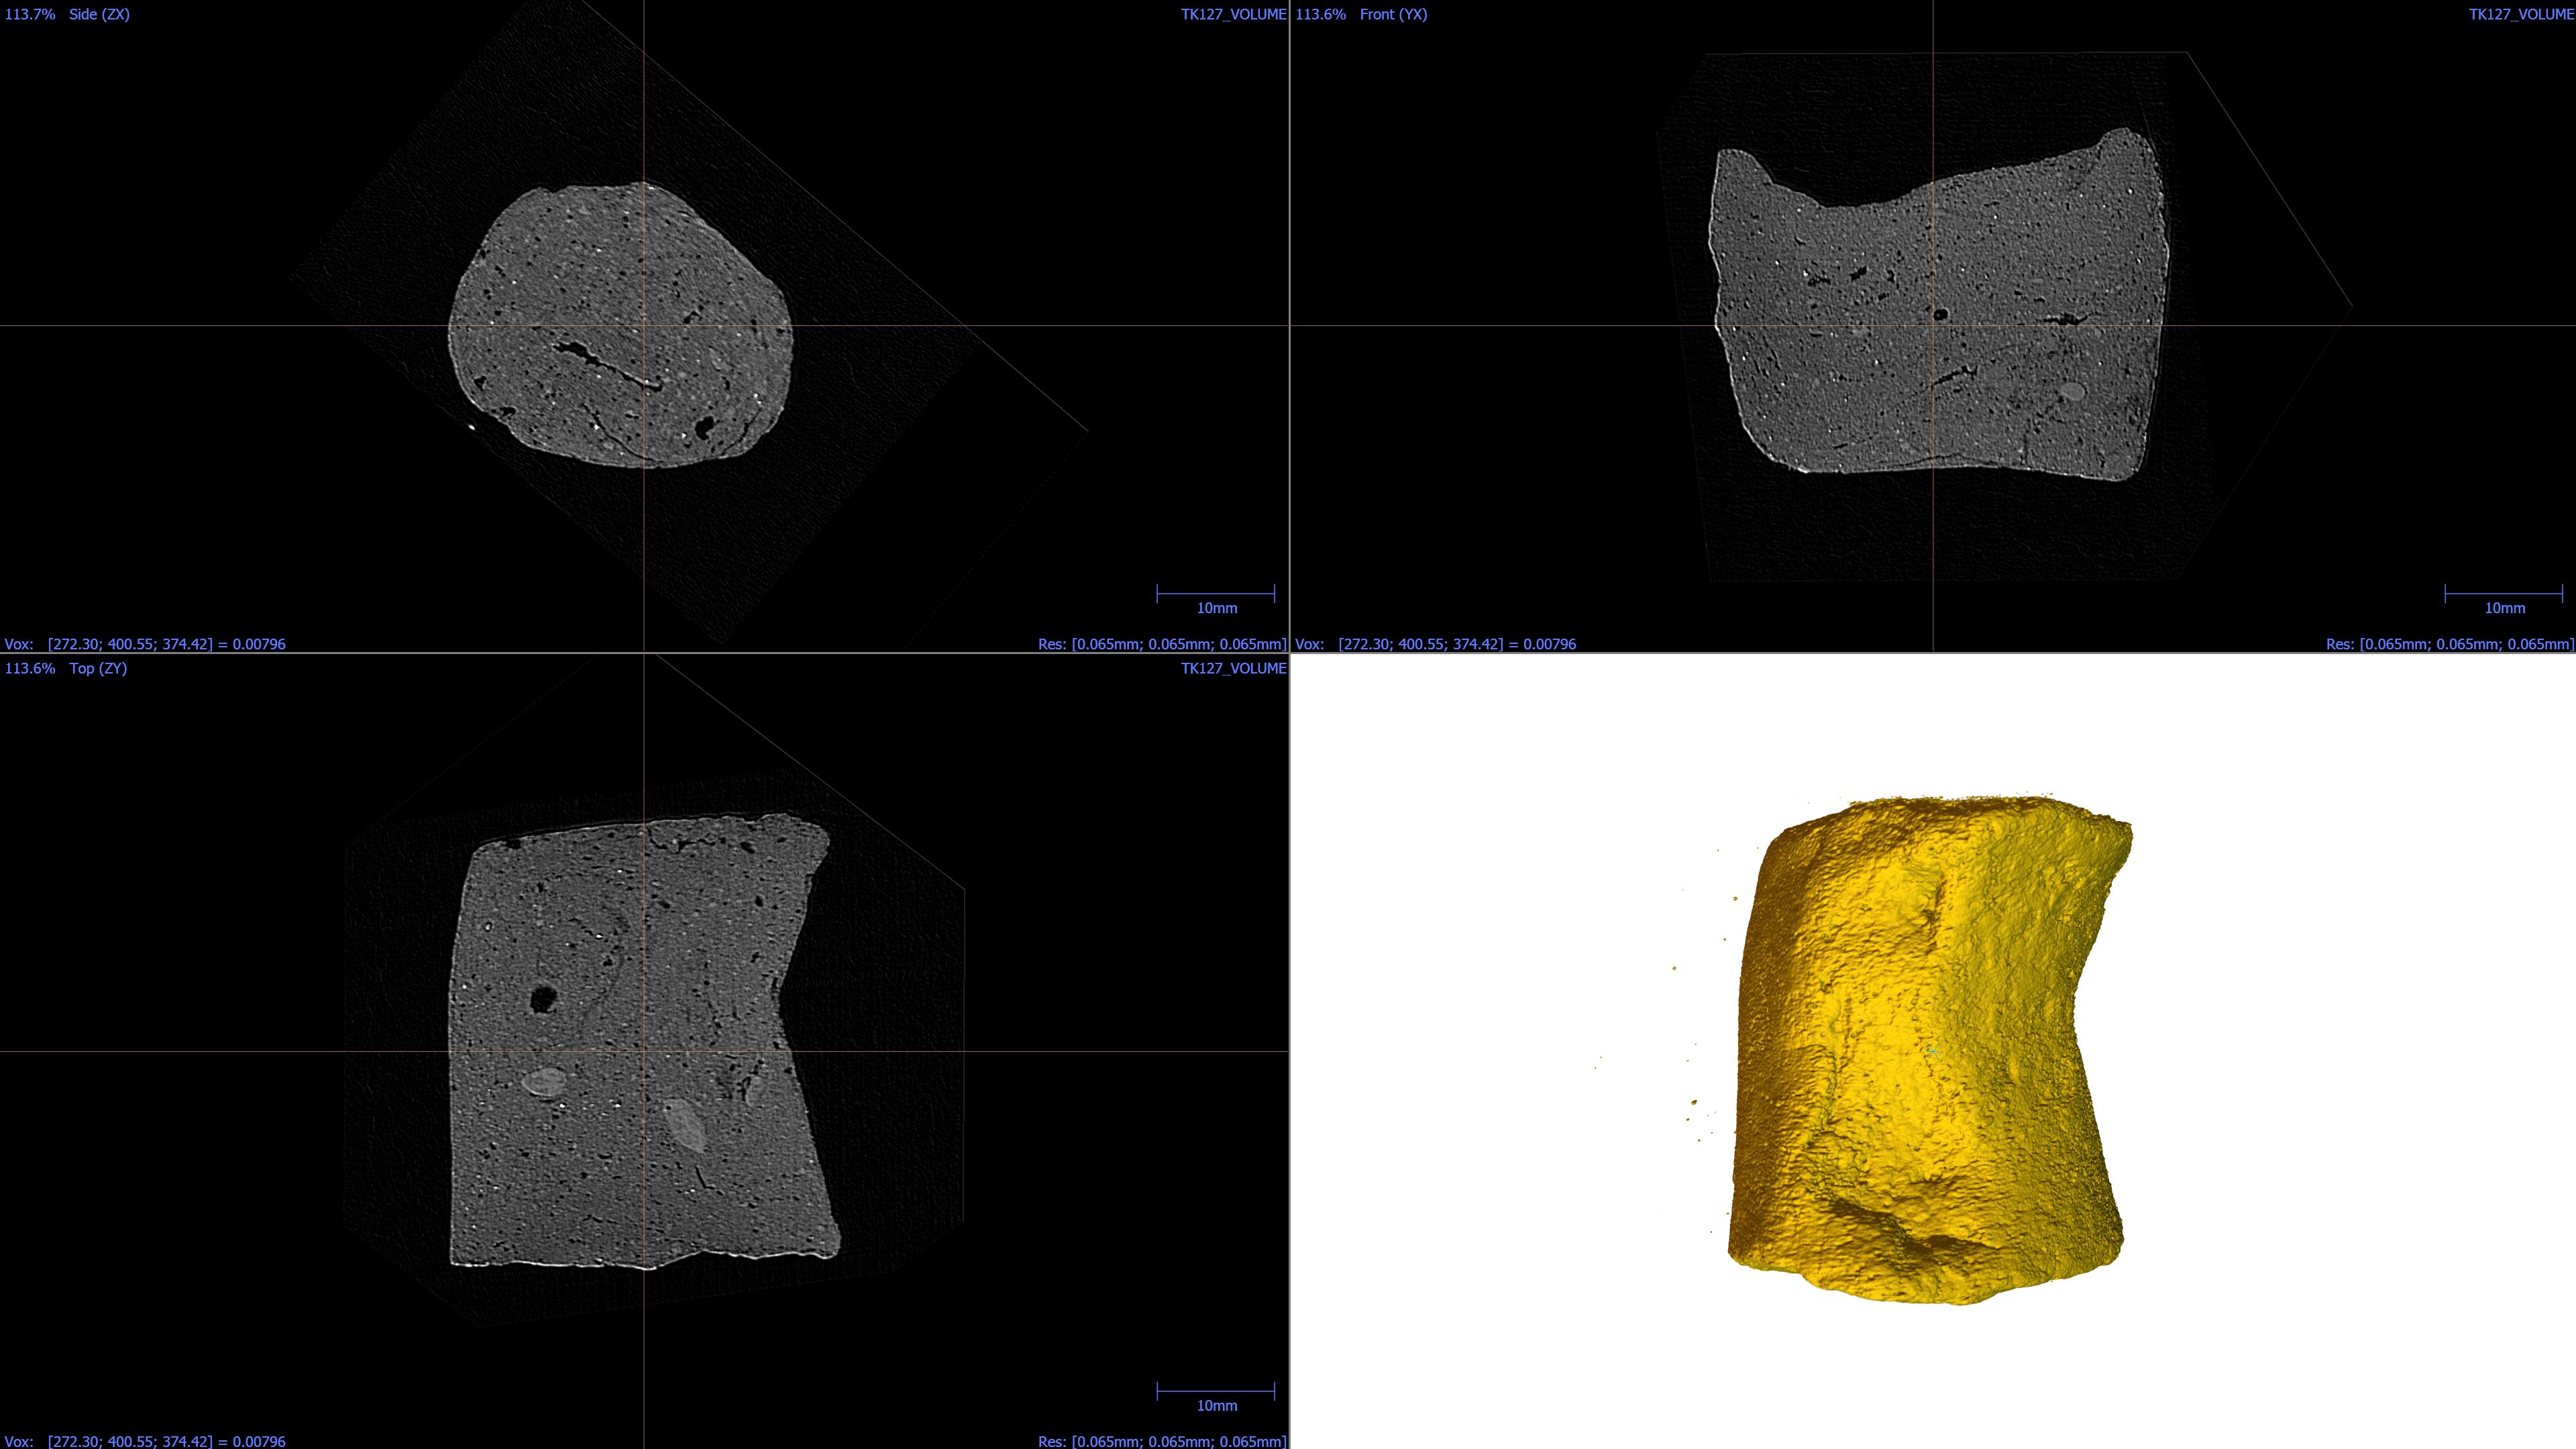Viewport: 2576px width, 1449px height.
Task: Click the Vox coordinates readout in Top view
Action: (145, 1441)
